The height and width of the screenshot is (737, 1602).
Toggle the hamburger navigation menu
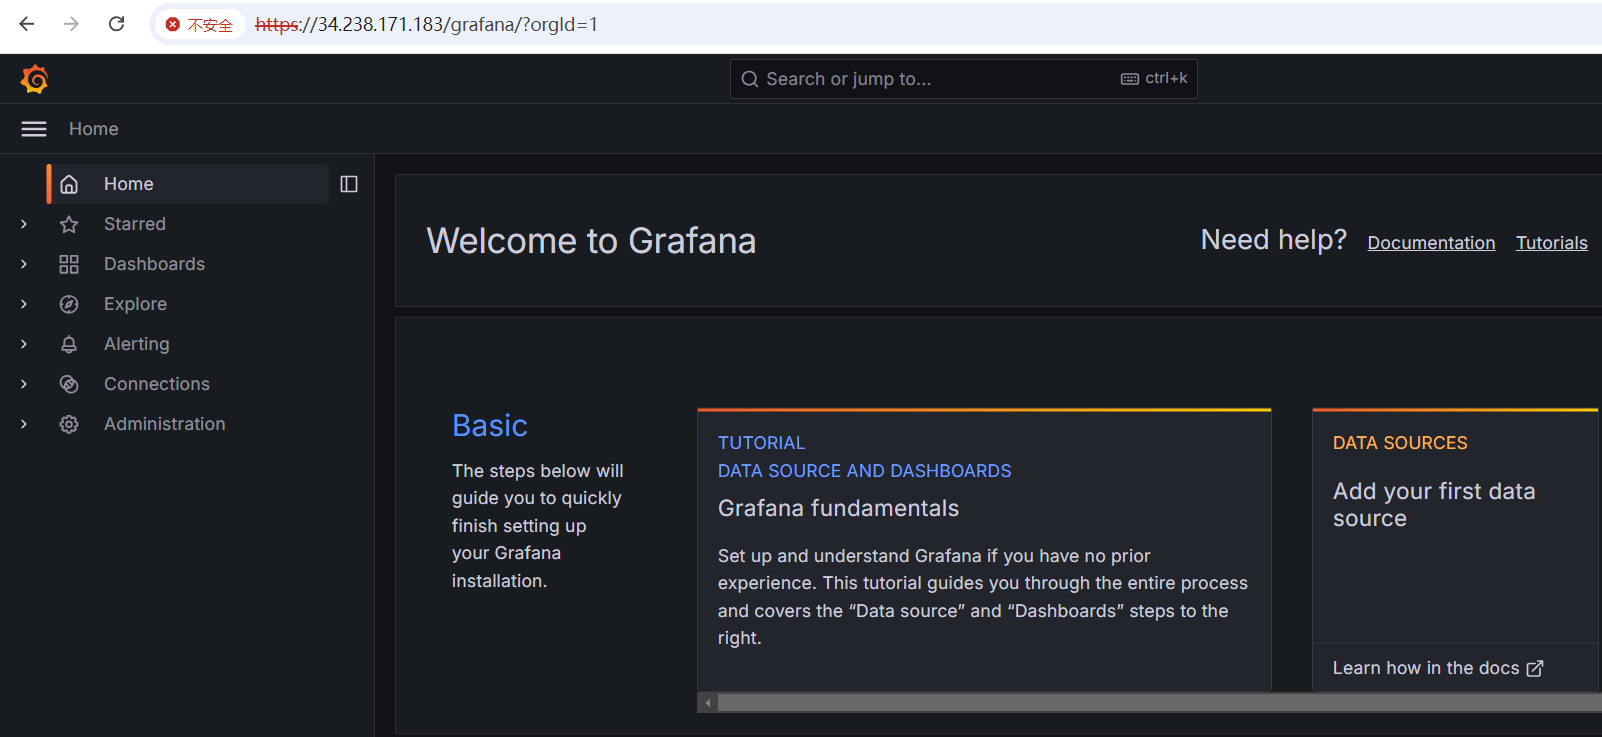34,129
